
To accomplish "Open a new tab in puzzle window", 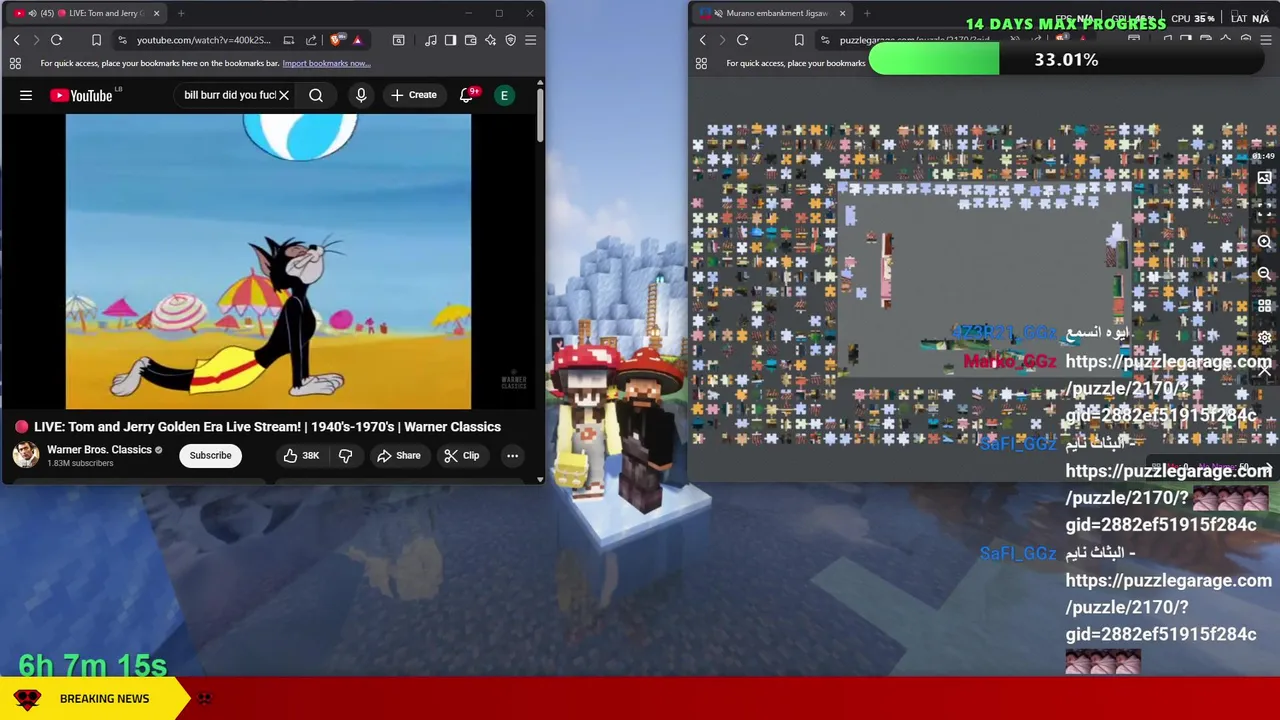I will [x=866, y=13].
